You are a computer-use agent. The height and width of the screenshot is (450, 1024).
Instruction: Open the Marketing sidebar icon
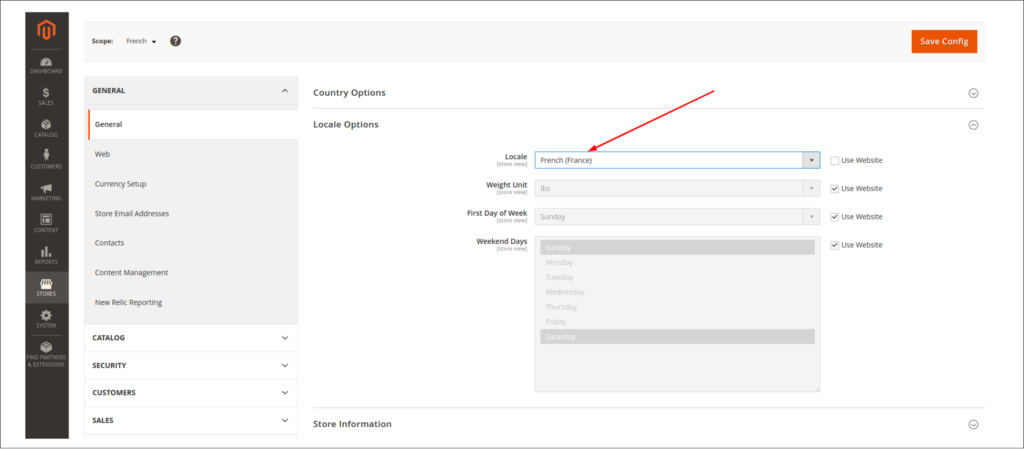(46, 191)
